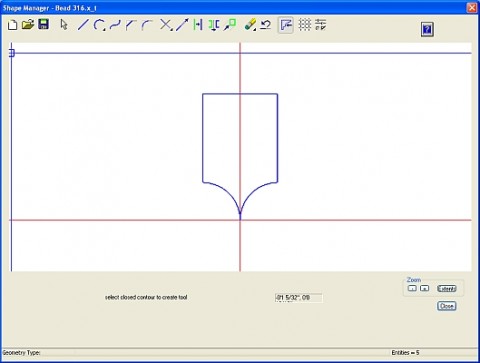
Task: Create a new shape file
Action: pos(12,25)
